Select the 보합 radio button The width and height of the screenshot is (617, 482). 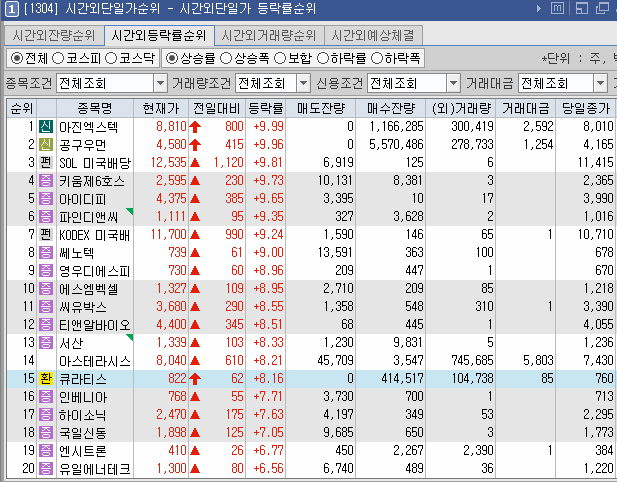pos(280,59)
